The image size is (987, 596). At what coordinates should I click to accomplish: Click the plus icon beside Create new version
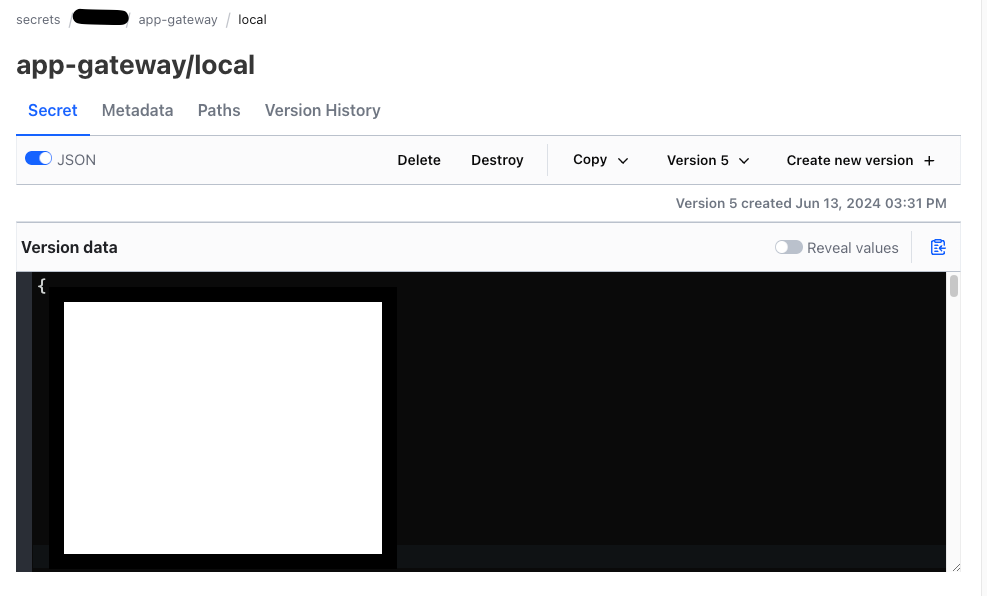coord(929,160)
